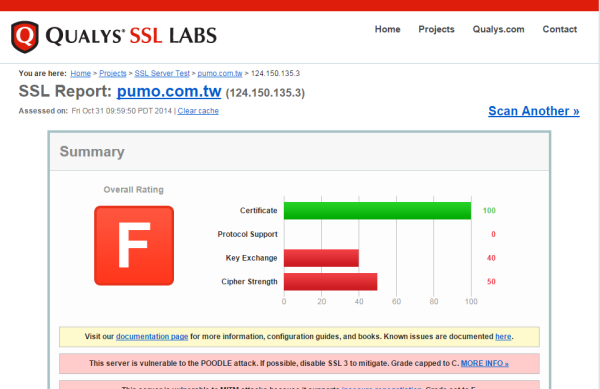
Task: Click the red Key Exchange score bar
Action: pyautogui.click(x=321, y=258)
